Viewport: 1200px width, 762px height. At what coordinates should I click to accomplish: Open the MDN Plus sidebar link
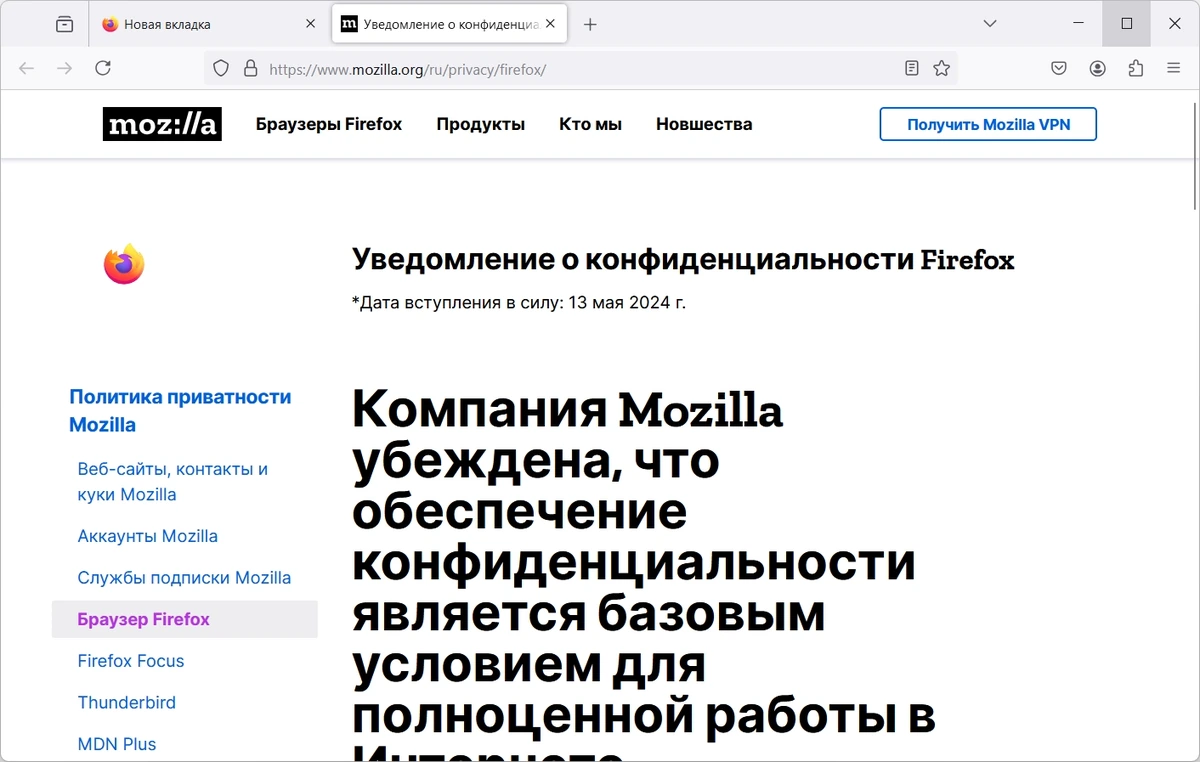pos(117,744)
